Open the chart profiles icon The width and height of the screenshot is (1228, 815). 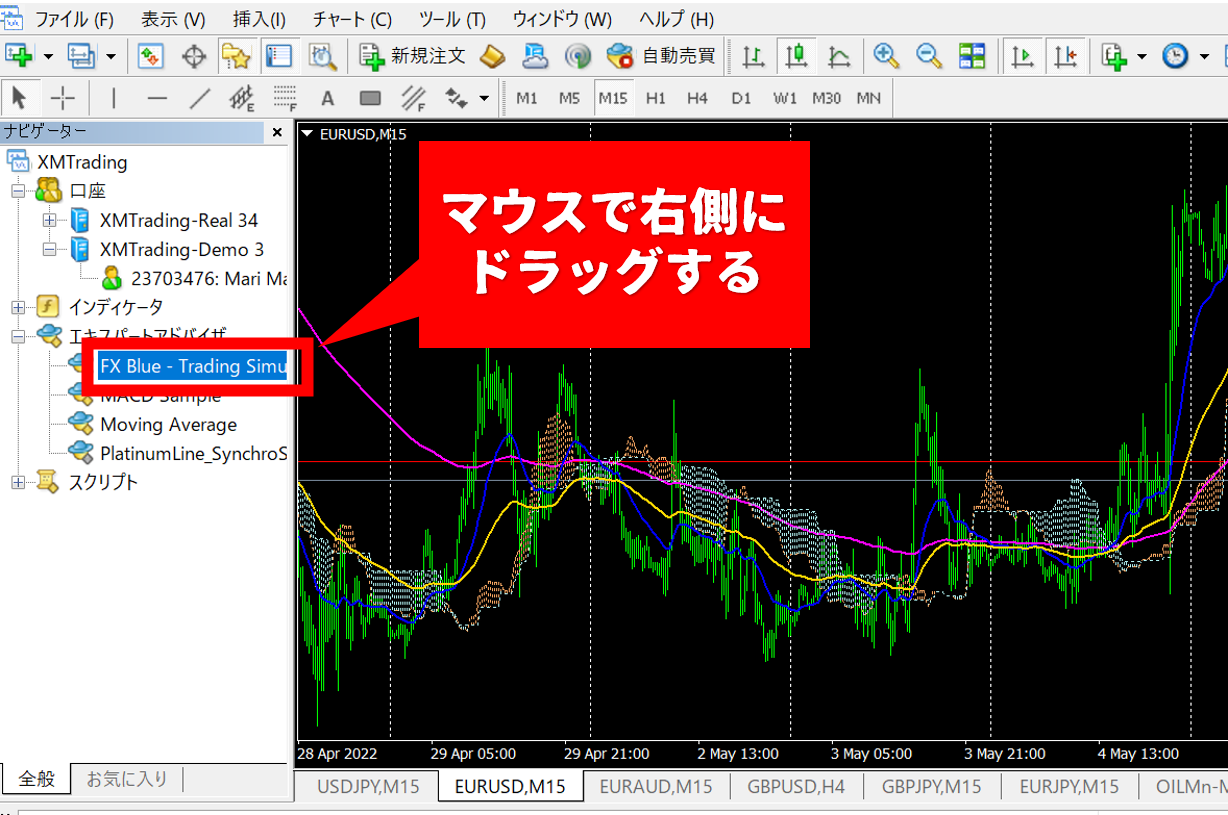click(80, 56)
